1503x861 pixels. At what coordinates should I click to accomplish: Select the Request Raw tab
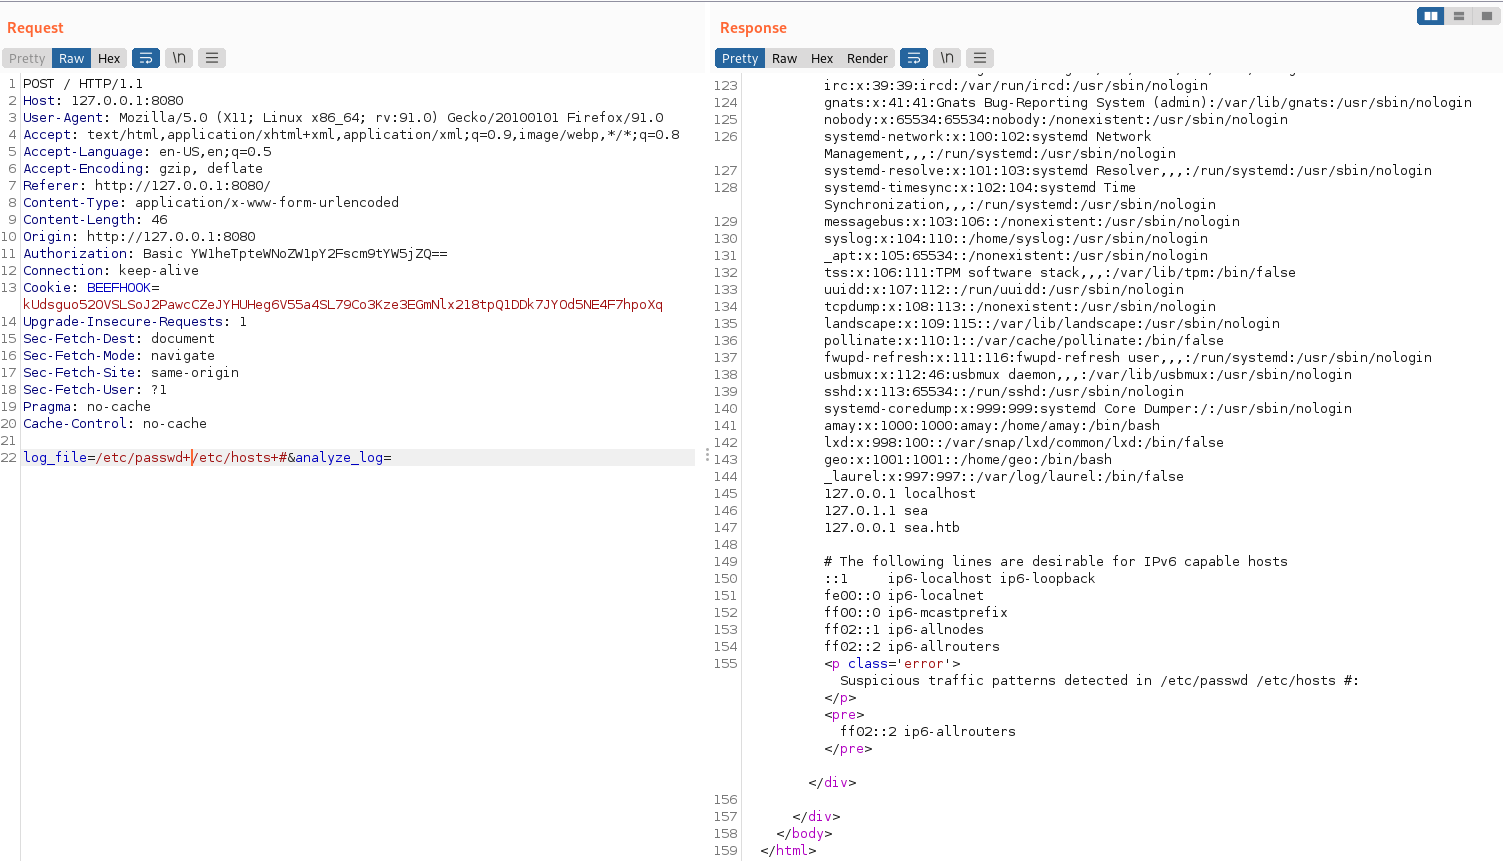71,58
